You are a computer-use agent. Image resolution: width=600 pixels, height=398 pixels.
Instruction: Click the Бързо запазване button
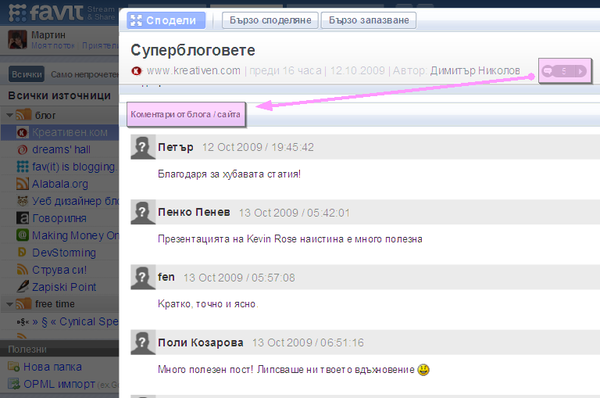click(x=369, y=20)
